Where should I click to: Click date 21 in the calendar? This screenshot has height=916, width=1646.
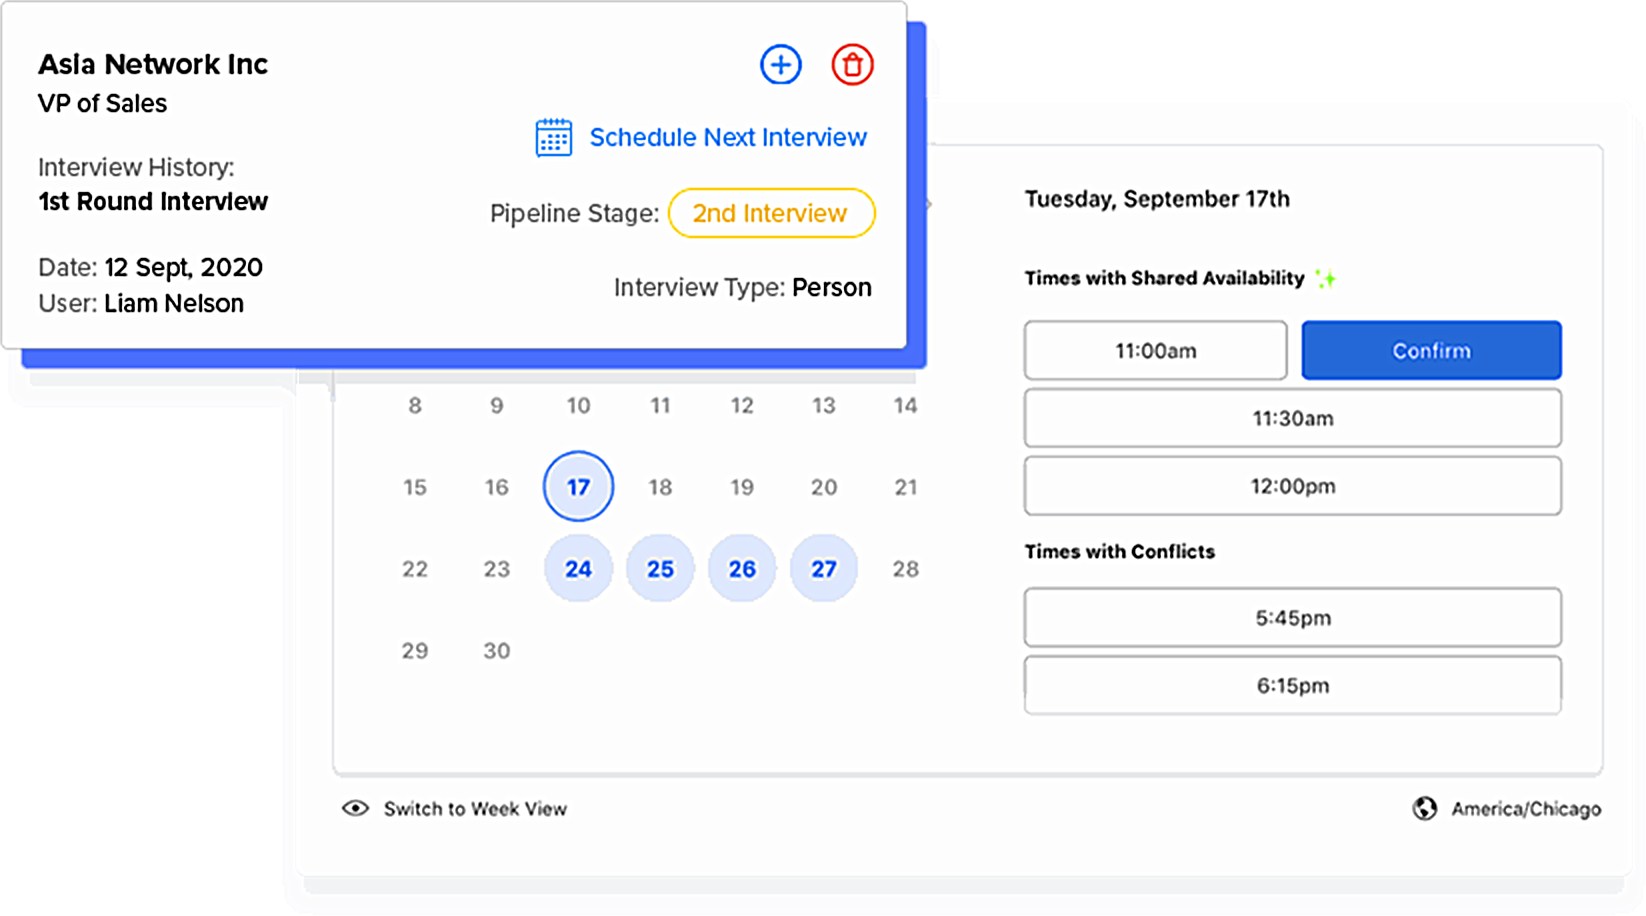coord(905,487)
